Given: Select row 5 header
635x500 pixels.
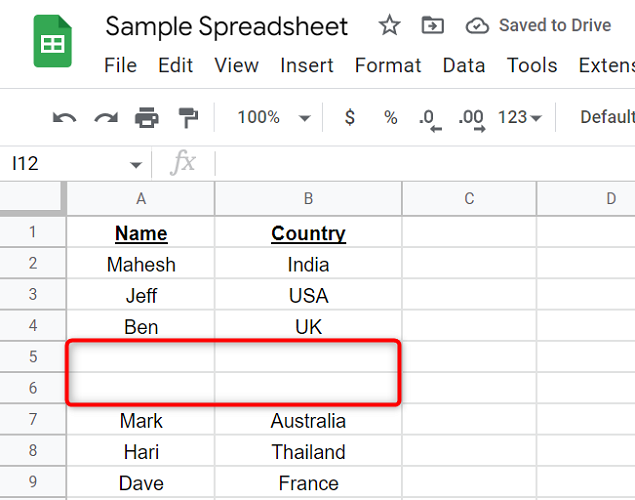Looking at the screenshot, I should pos(32,357).
